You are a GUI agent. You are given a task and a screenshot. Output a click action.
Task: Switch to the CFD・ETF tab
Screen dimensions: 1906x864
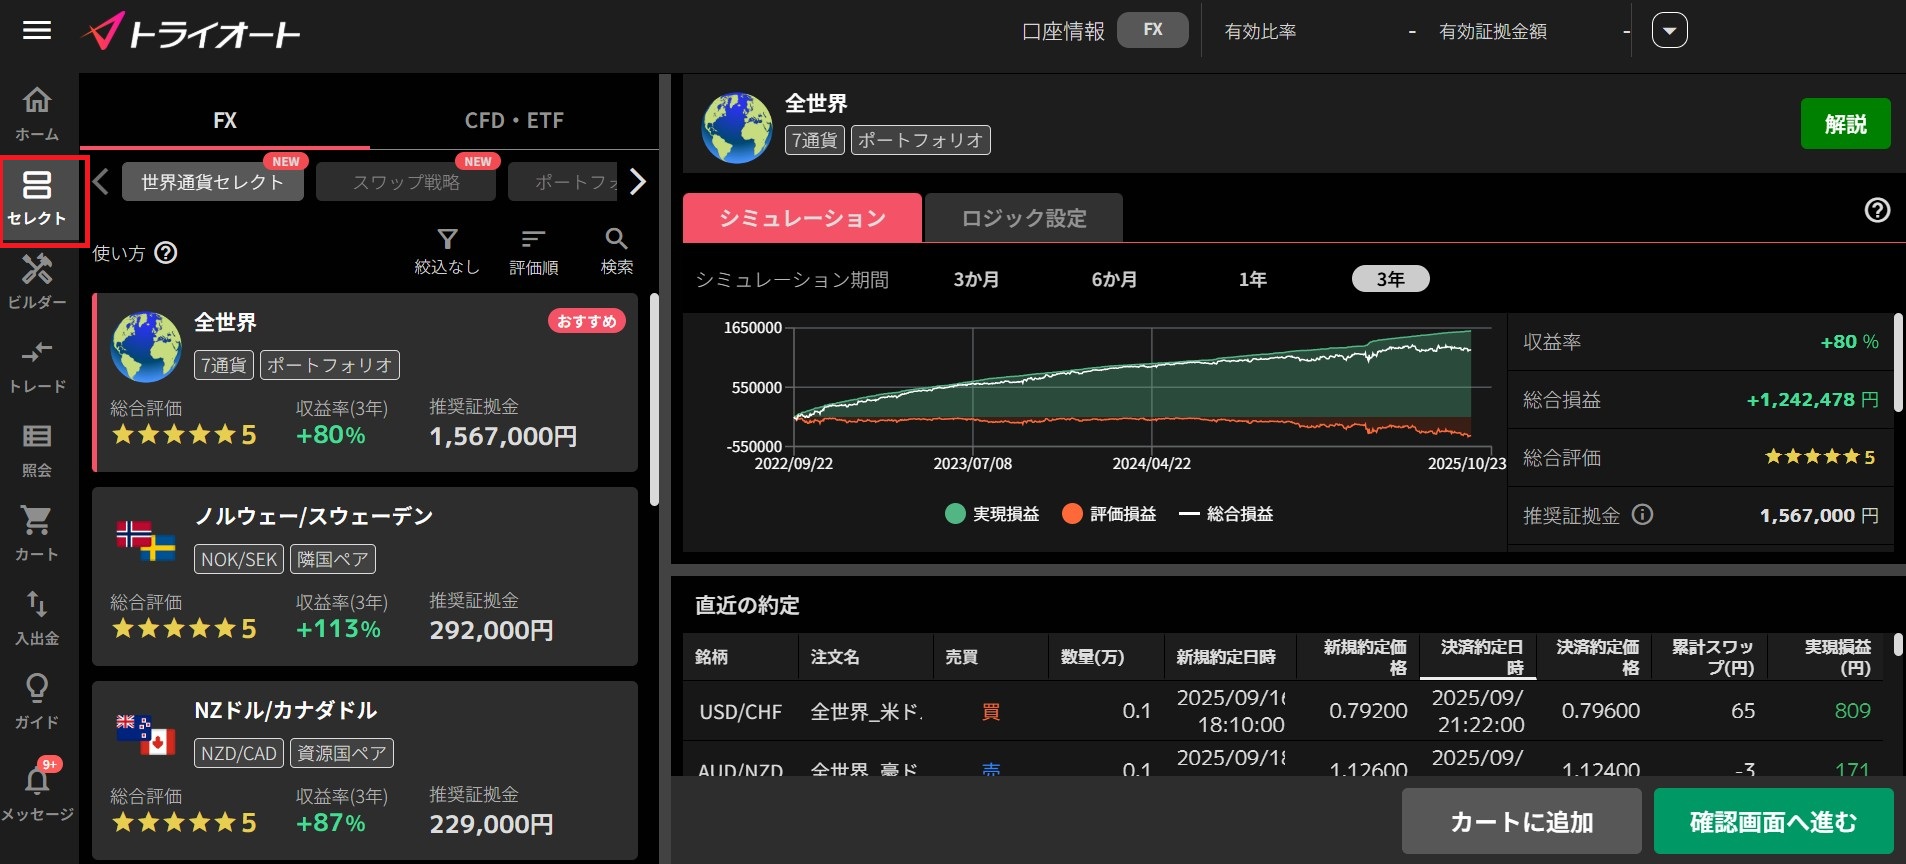click(x=514, y=120)
